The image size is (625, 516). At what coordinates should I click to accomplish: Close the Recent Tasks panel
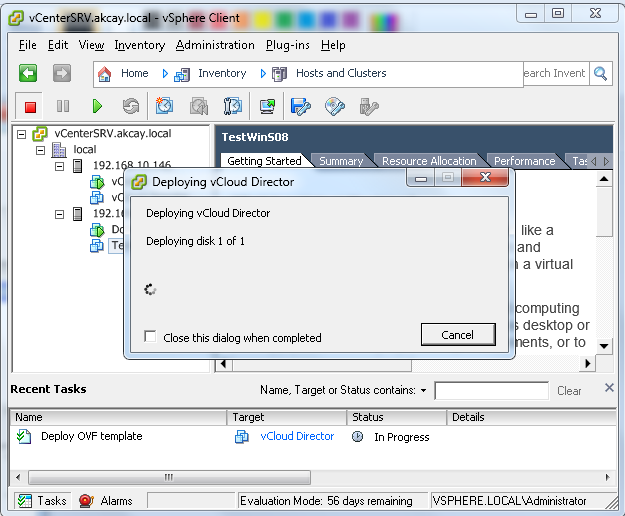point(609,388)
